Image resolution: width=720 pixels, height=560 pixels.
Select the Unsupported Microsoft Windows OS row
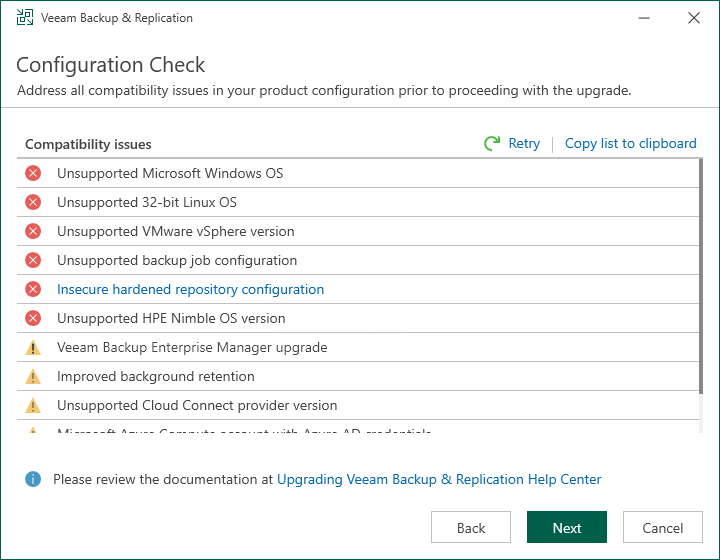pos(358,173)
